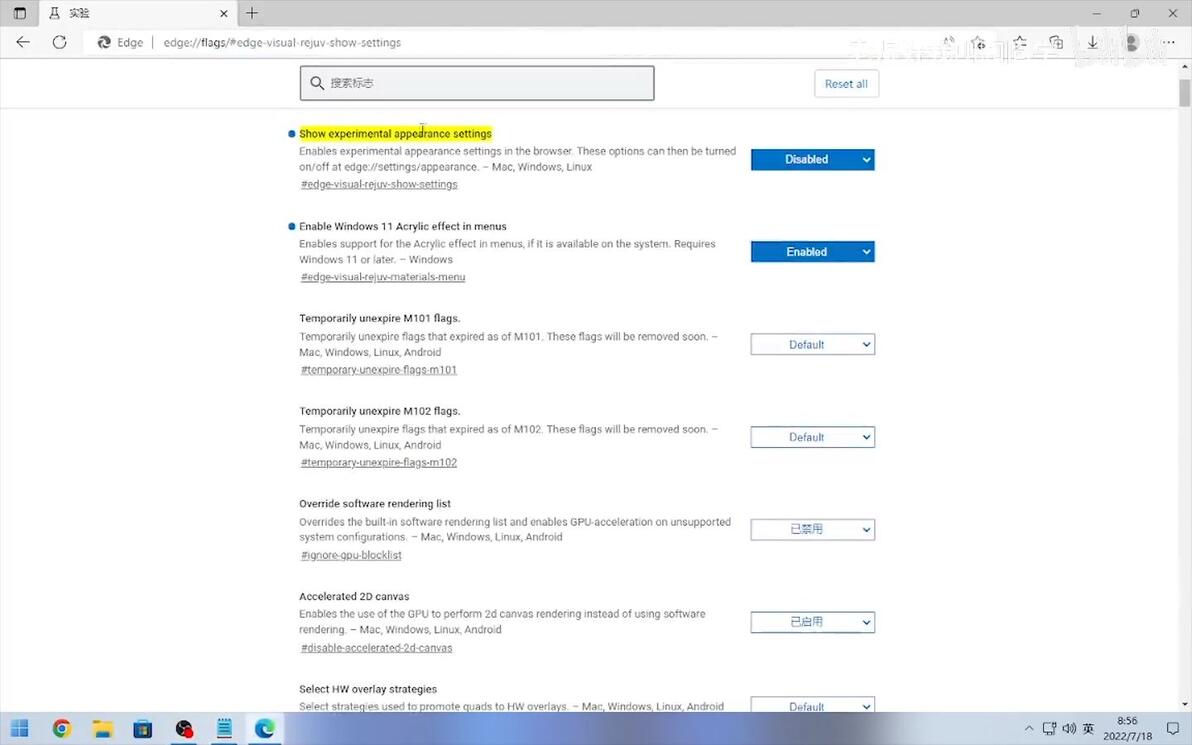Screen dimensions: 1192x745
Task: Follow #ignore-gpu-blocklist link
Action: pyautogui.click(x=351, y=555)
